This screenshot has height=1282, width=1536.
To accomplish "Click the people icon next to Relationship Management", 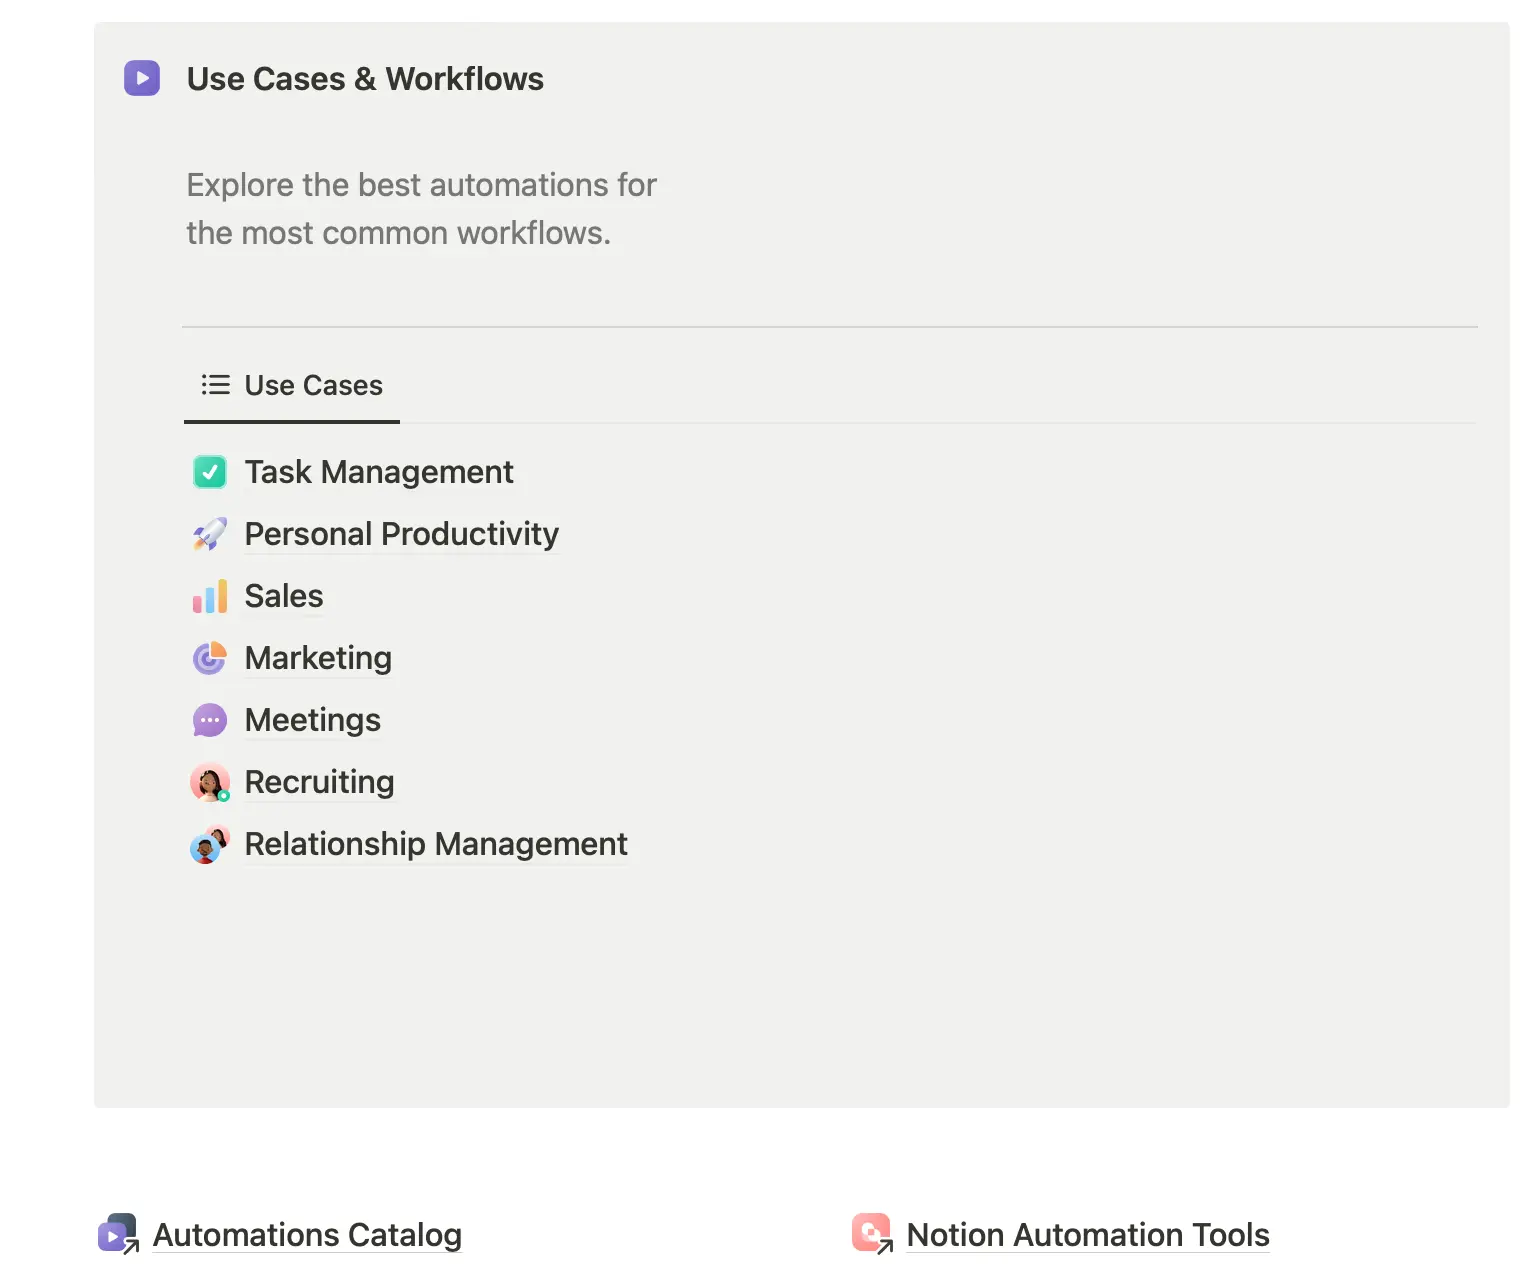I will 210,845.
